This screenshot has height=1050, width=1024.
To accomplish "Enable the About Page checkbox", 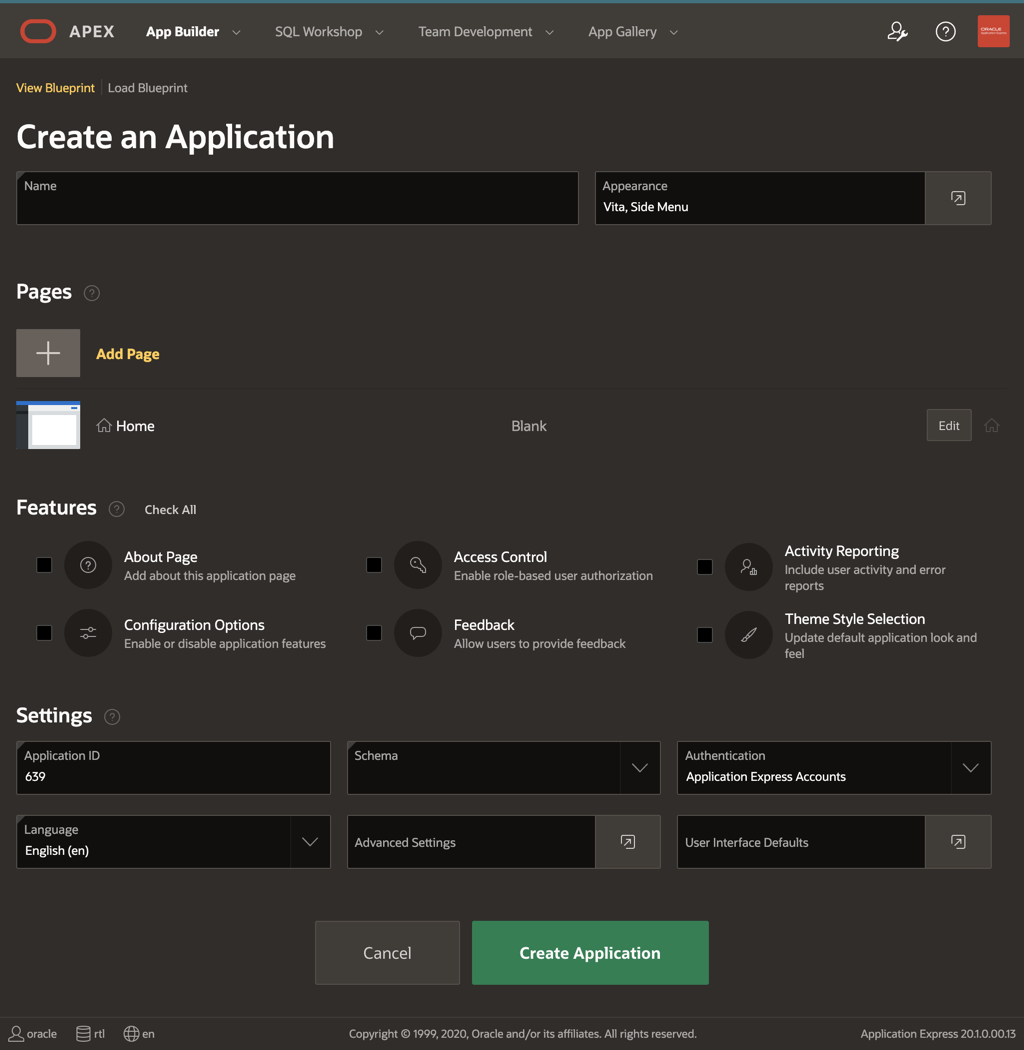I will click(x=44, y=565).
